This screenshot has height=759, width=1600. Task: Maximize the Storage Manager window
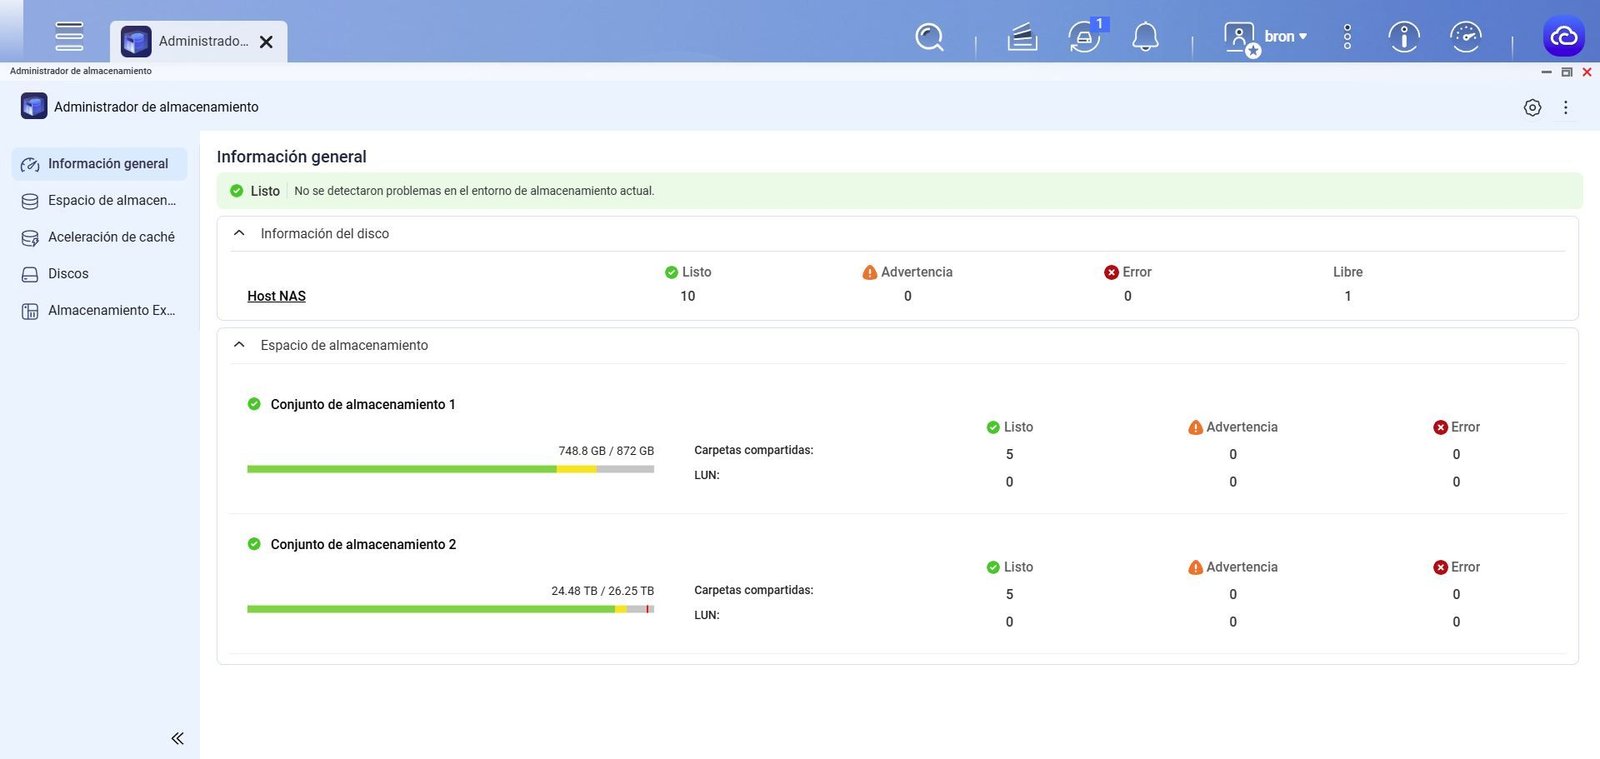point(1567,72)
